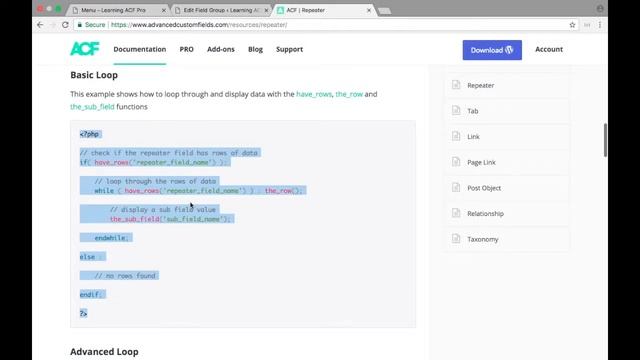Click the ACF logo
Viewport: 640px width, 360px height.
coord(84,49)
